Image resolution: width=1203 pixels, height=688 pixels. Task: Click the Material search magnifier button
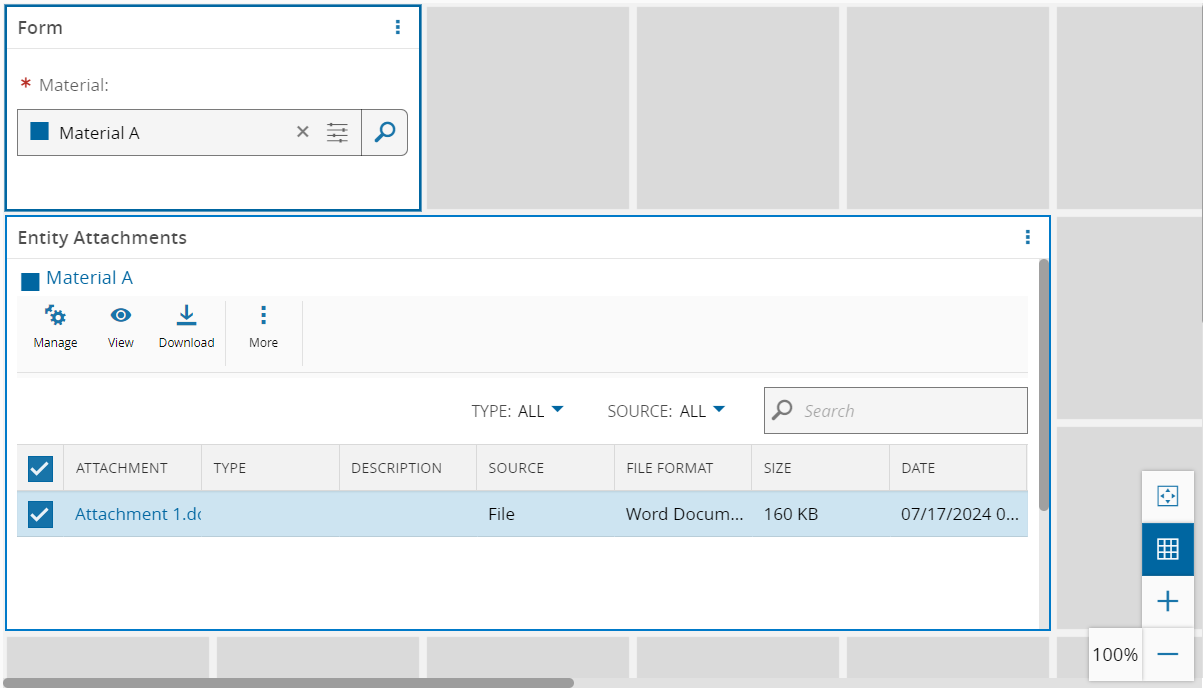[x=384, y=132]
